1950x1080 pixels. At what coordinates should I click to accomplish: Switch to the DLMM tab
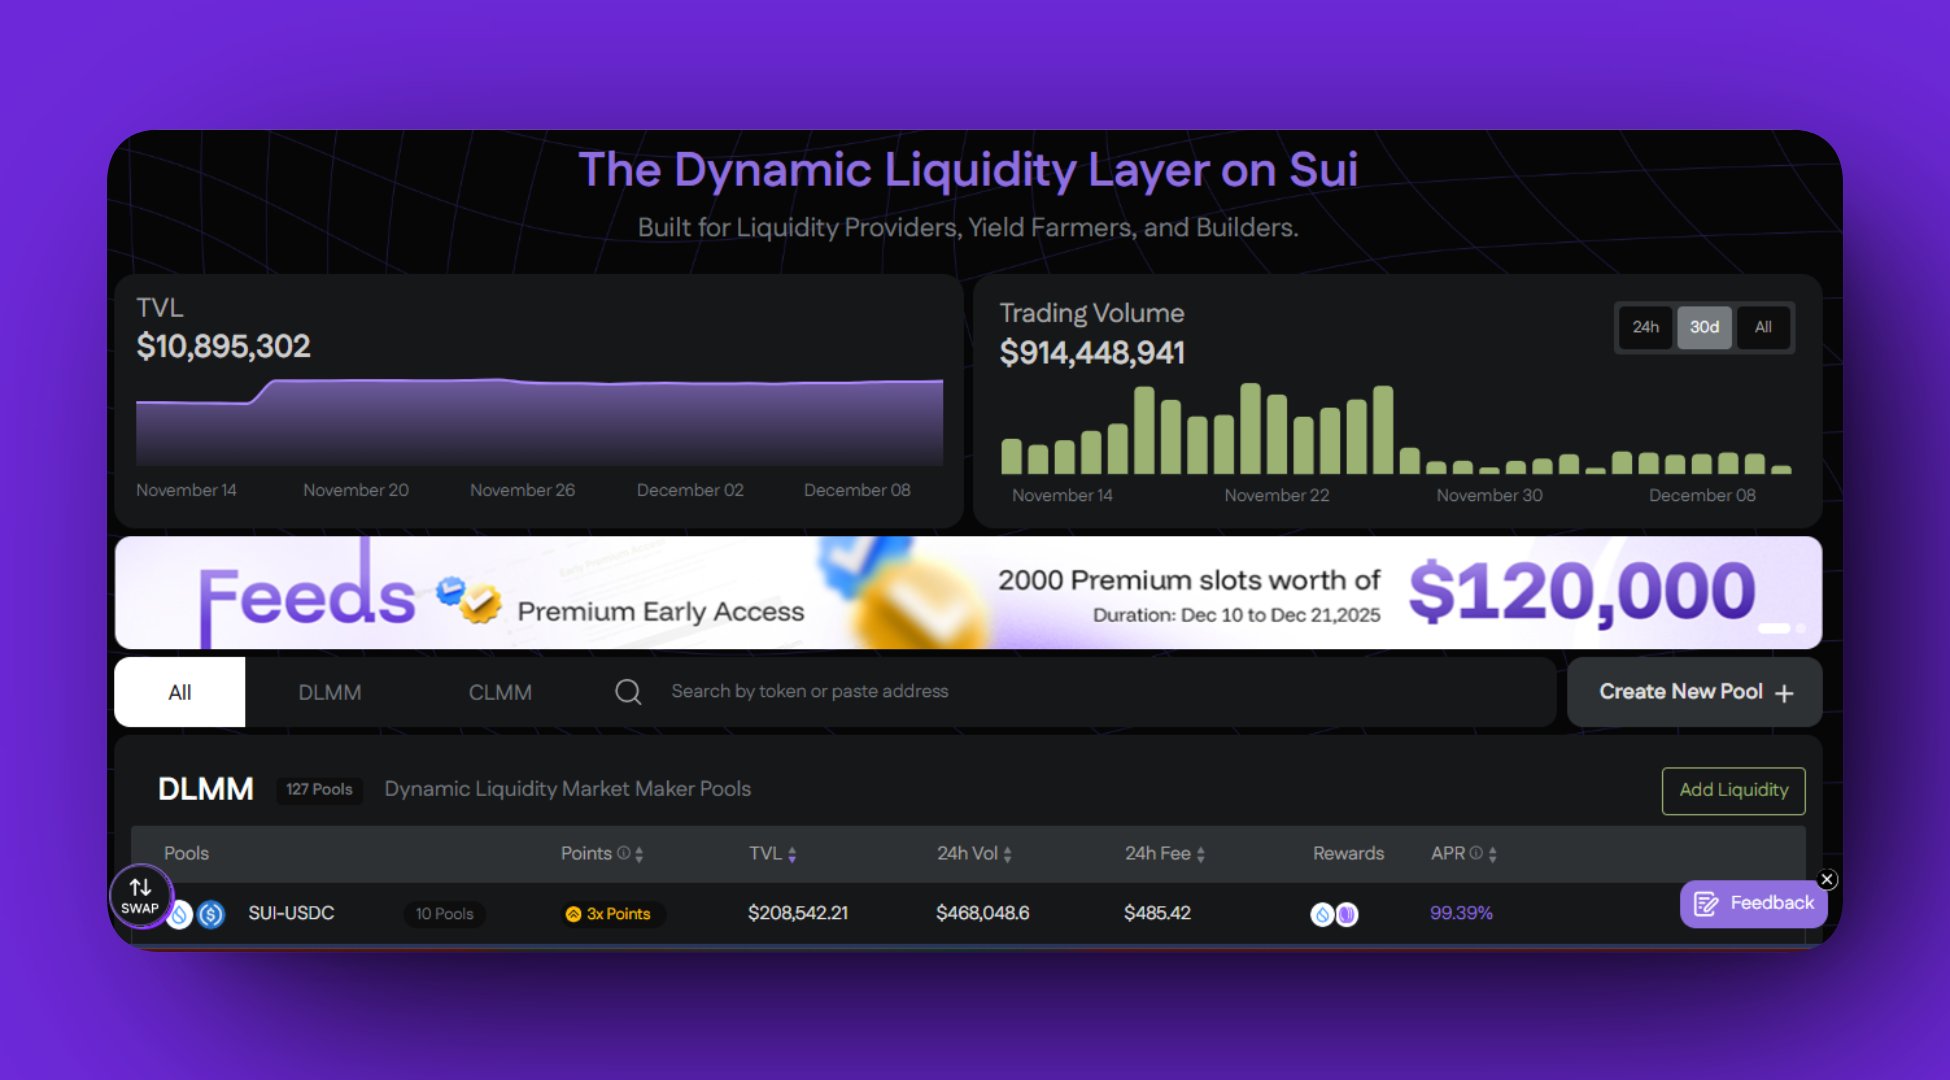[330, 692]
